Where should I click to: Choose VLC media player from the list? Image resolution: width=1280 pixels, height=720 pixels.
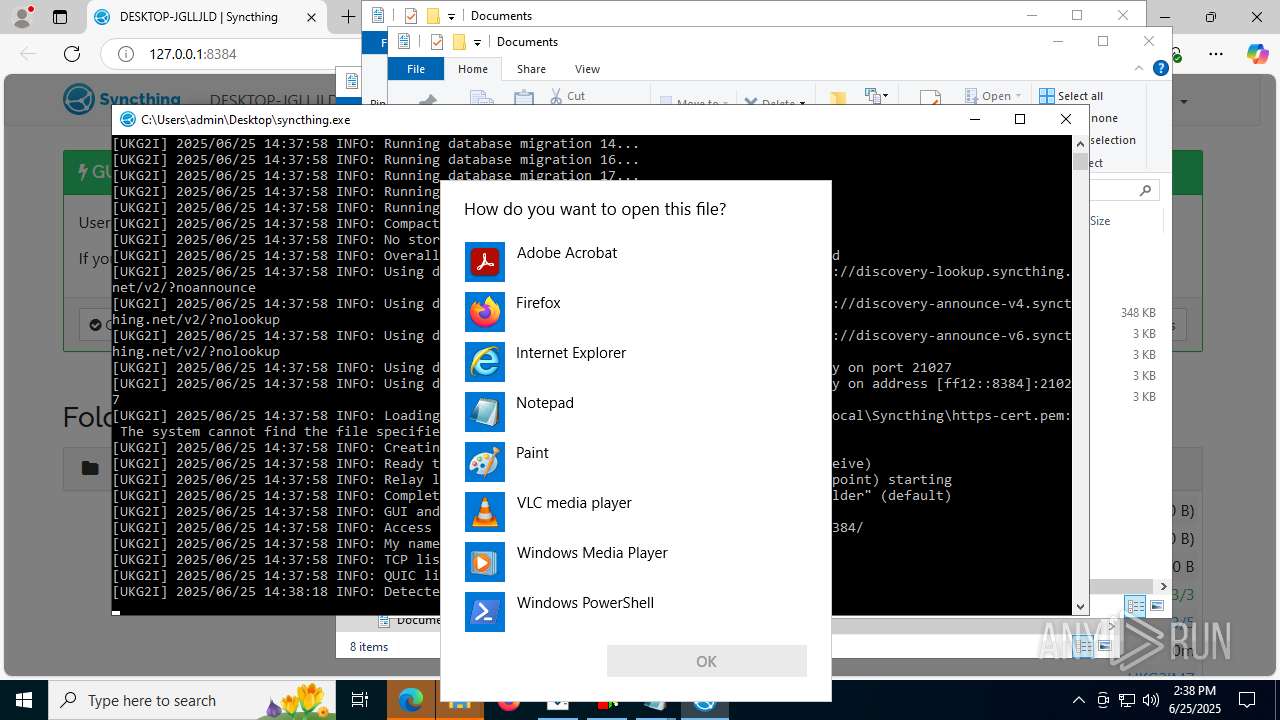(635, 512)
